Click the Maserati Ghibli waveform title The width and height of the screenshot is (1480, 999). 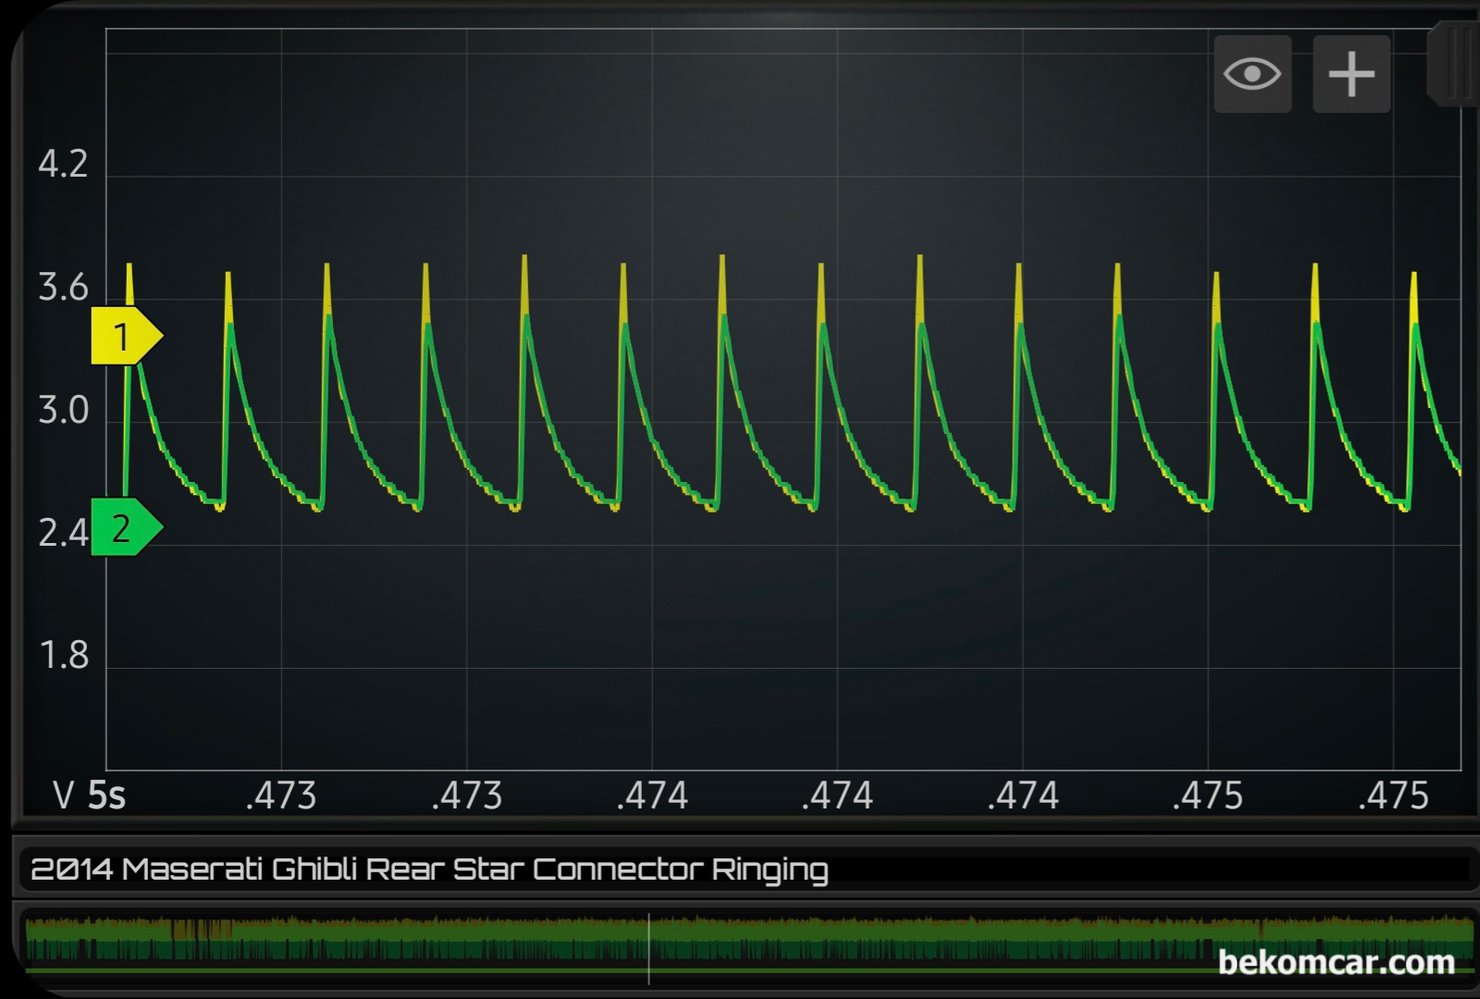coord(429,869)
